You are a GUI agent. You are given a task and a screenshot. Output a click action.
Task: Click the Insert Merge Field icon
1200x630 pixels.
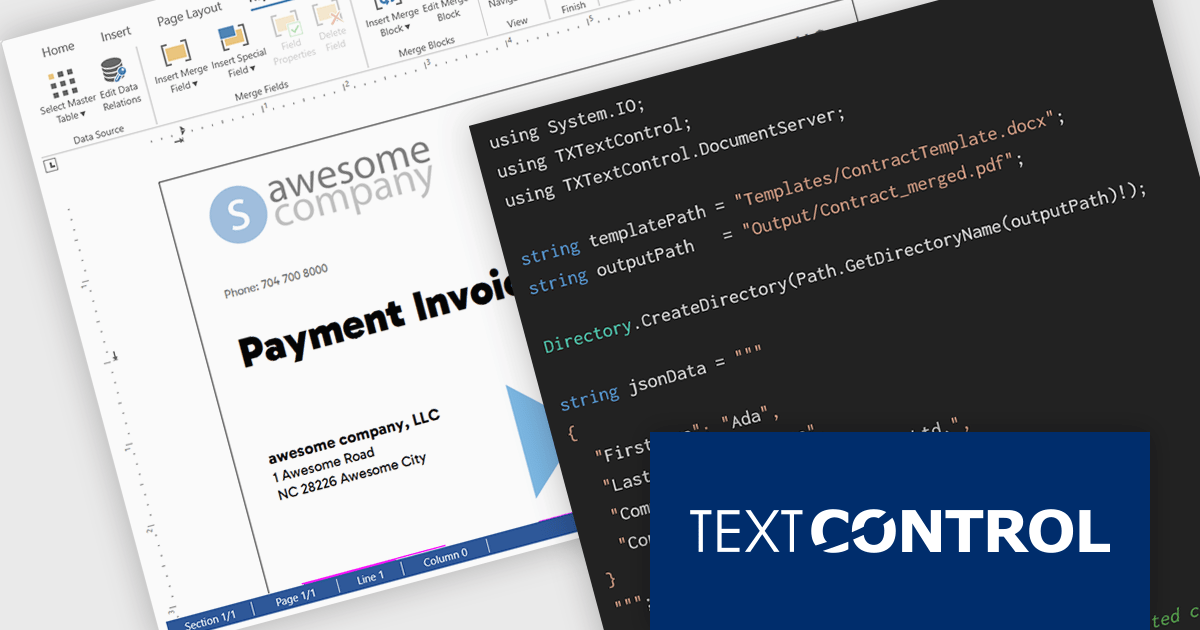(176, 54)
